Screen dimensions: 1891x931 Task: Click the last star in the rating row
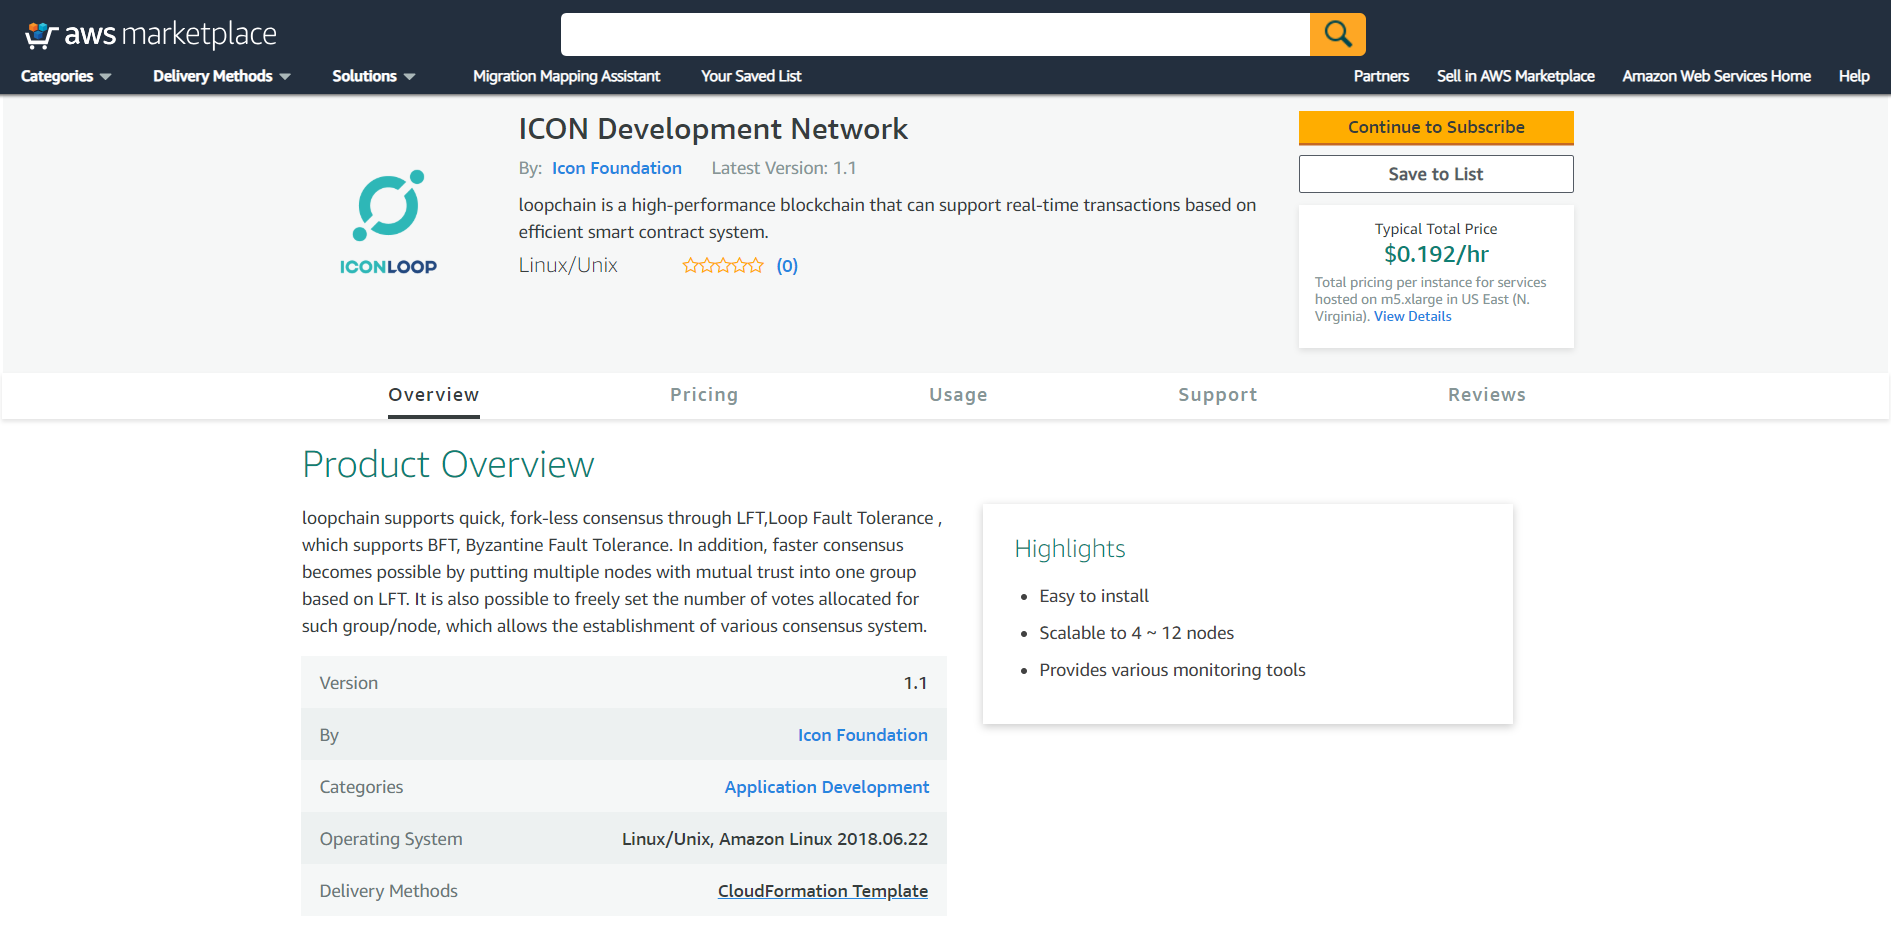pyautogui.click(x=757, y=265)
